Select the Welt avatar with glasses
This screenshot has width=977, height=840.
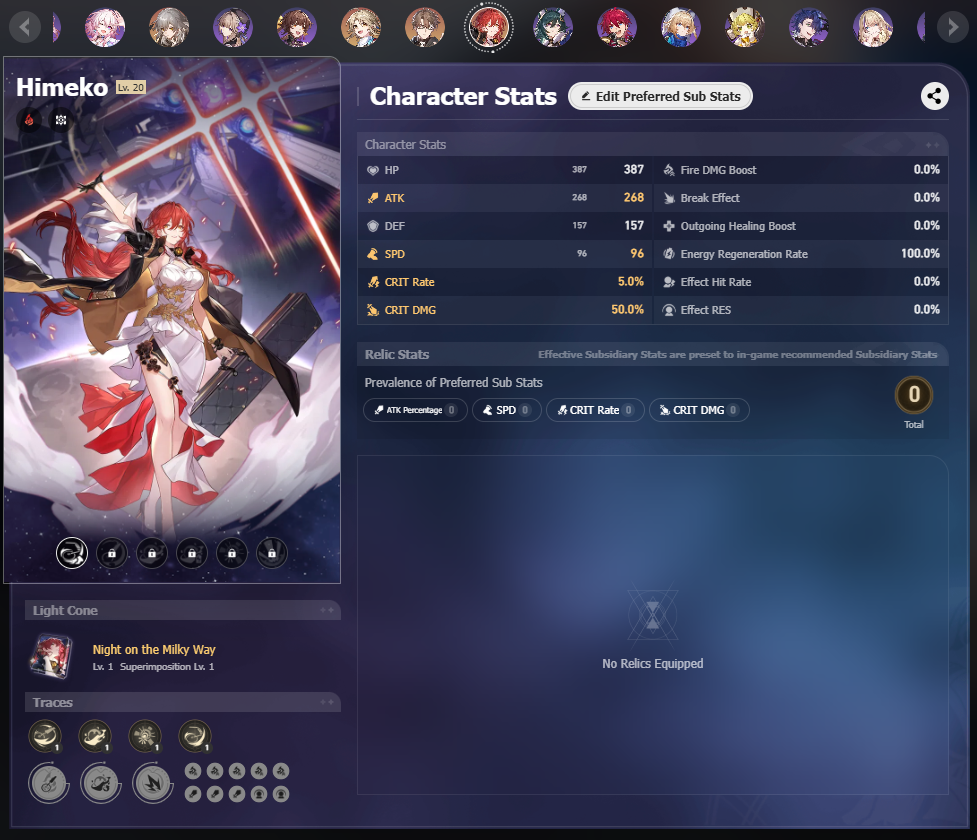click(x=425, y=27)
